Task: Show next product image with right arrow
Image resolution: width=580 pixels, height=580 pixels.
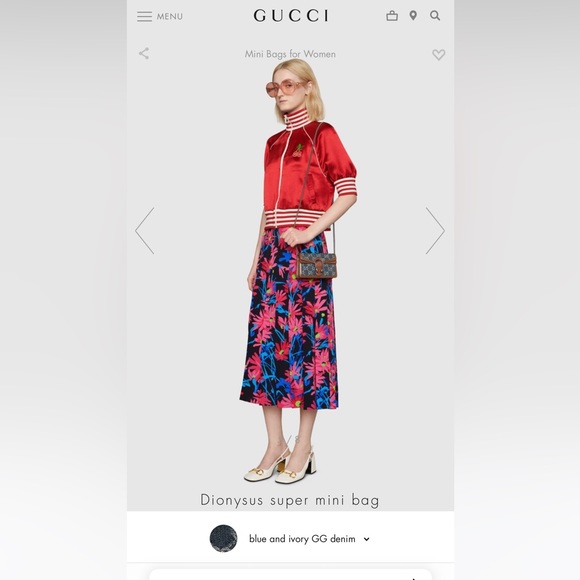Action: 435,230
